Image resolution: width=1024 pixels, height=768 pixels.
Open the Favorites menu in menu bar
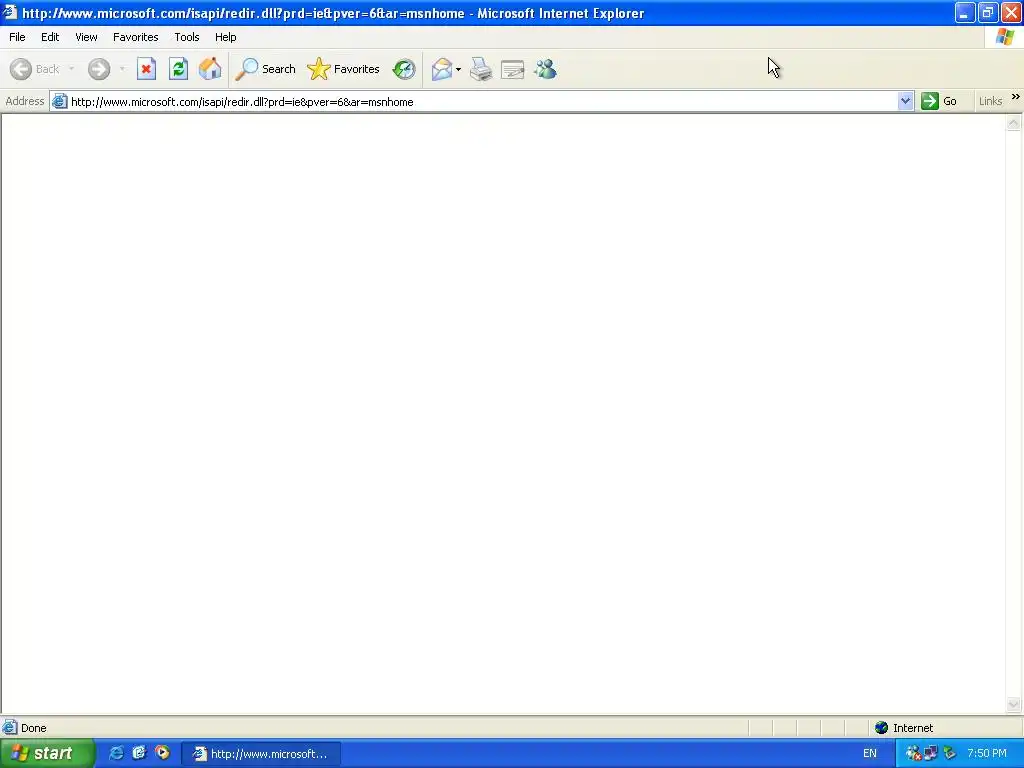click(x=135, y=37)
